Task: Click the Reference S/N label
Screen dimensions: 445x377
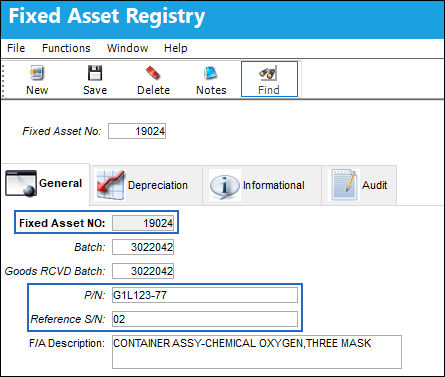Action: click(68, 319)
